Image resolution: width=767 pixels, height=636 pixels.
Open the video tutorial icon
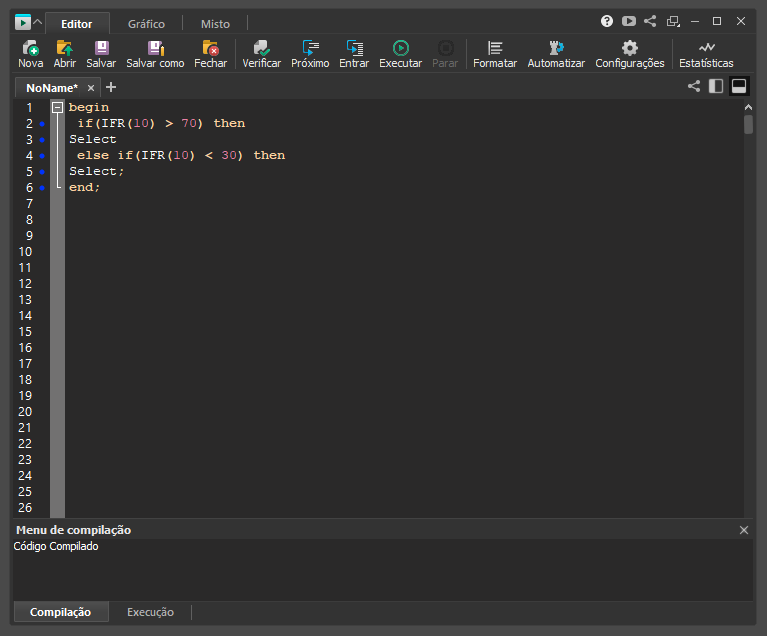629,21
